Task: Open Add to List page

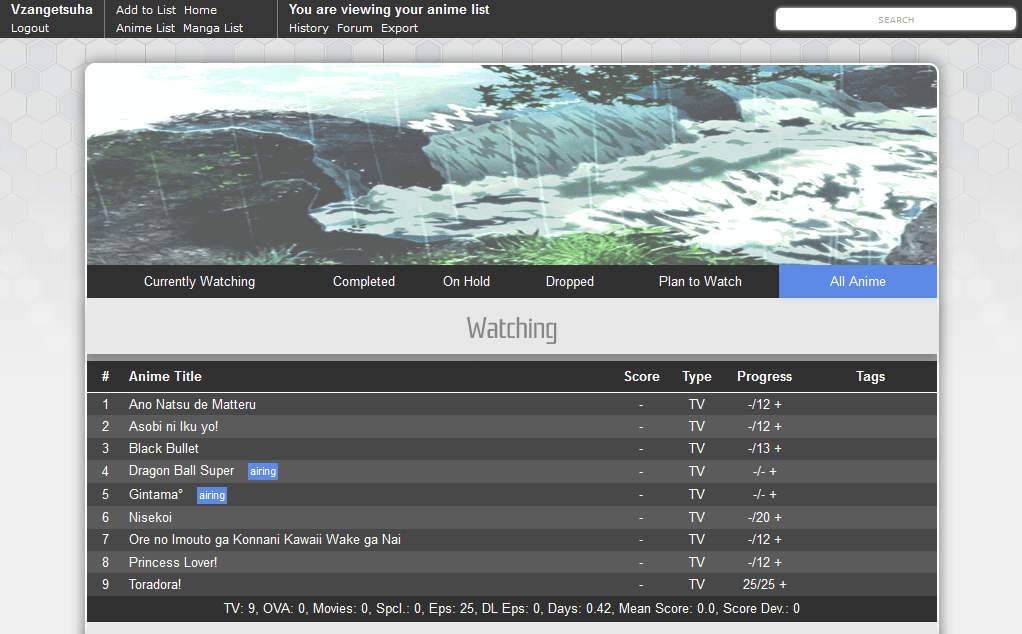Action: coord(146,10)
